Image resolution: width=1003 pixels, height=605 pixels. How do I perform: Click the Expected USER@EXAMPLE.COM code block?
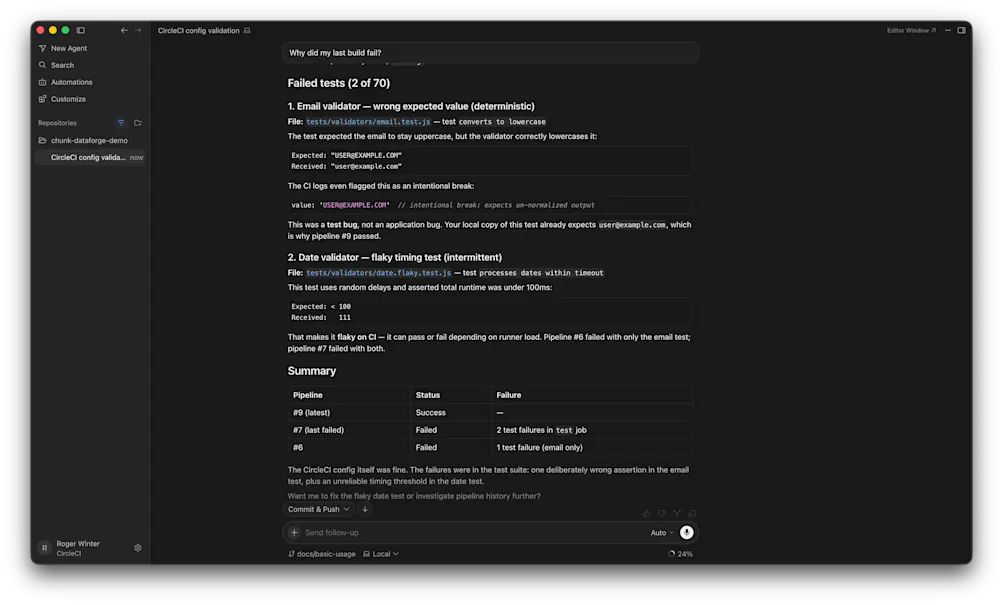tap(490, 161)
